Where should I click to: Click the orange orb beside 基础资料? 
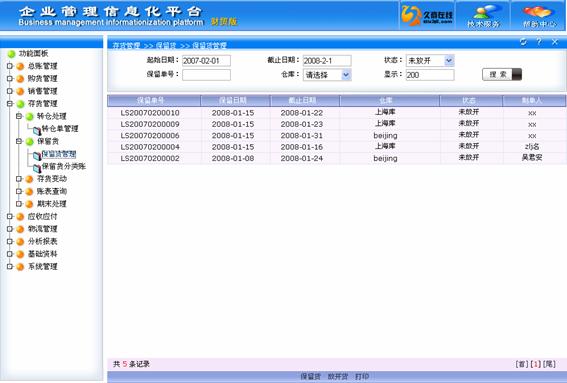(20, 254)
